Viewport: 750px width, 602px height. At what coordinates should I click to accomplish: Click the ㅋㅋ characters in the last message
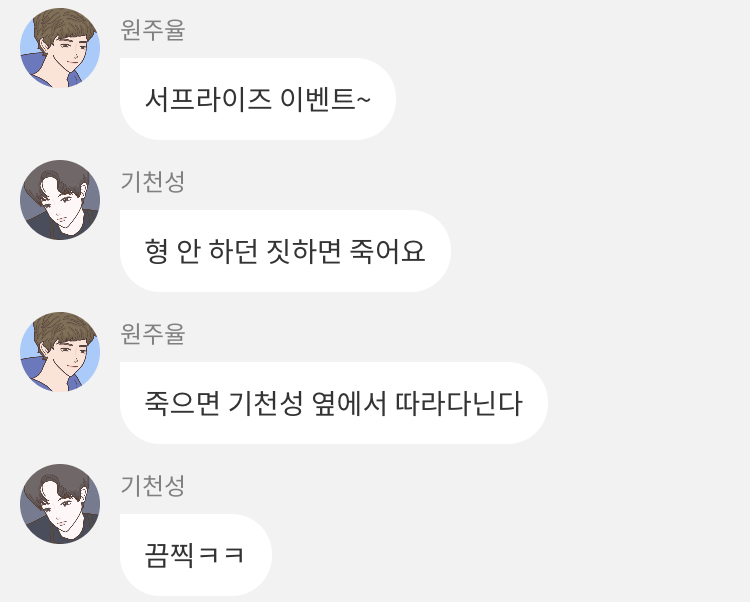[x=222, y=556]
